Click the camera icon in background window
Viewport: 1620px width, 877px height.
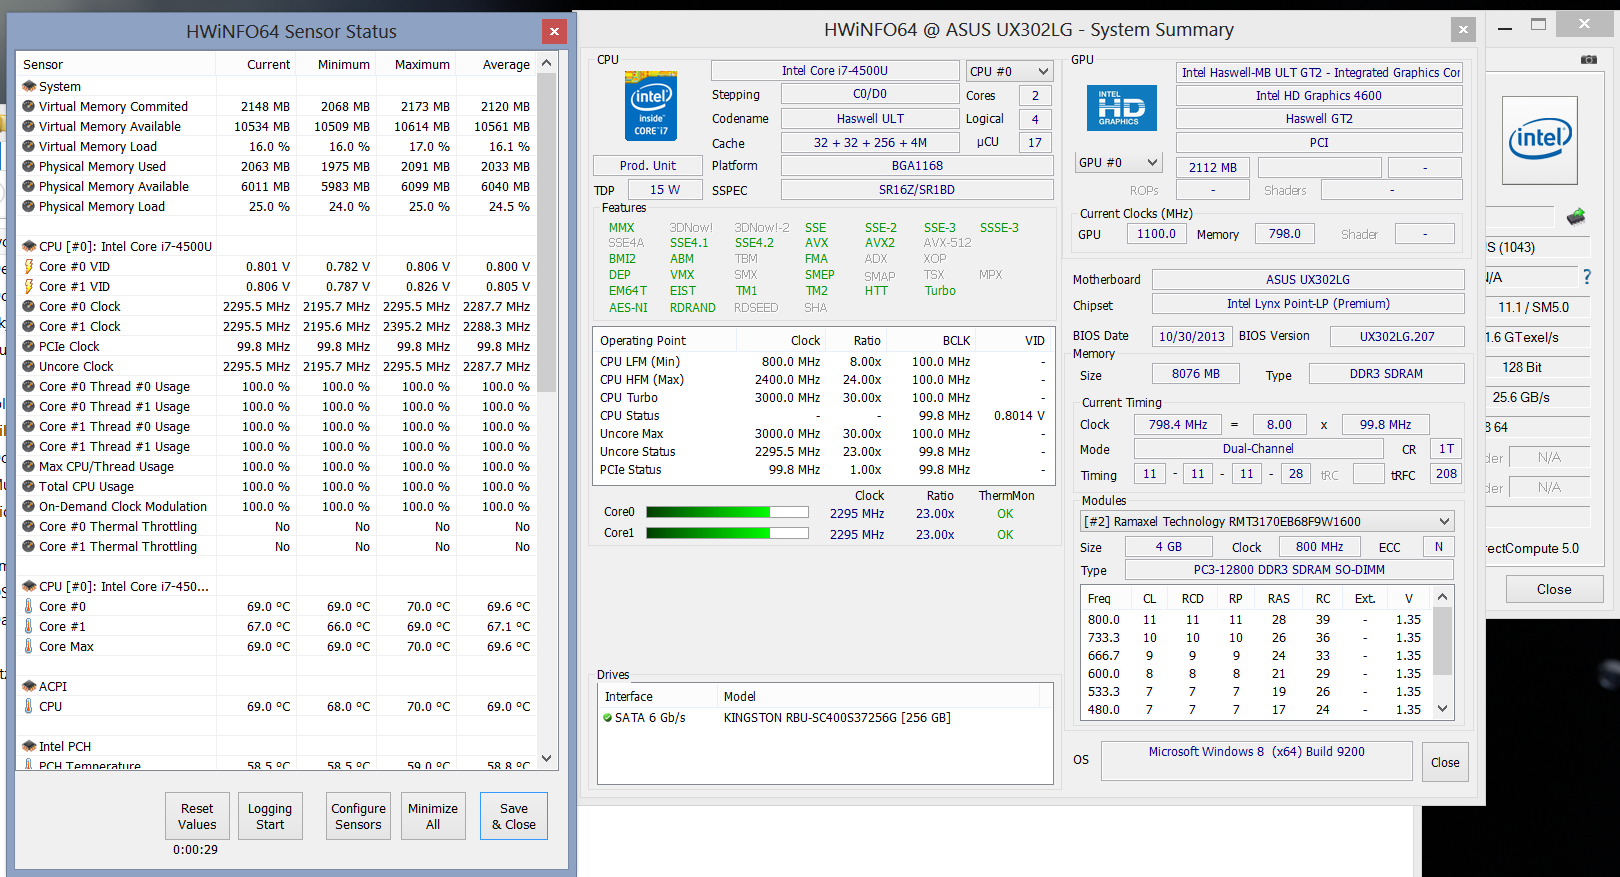1588,59
